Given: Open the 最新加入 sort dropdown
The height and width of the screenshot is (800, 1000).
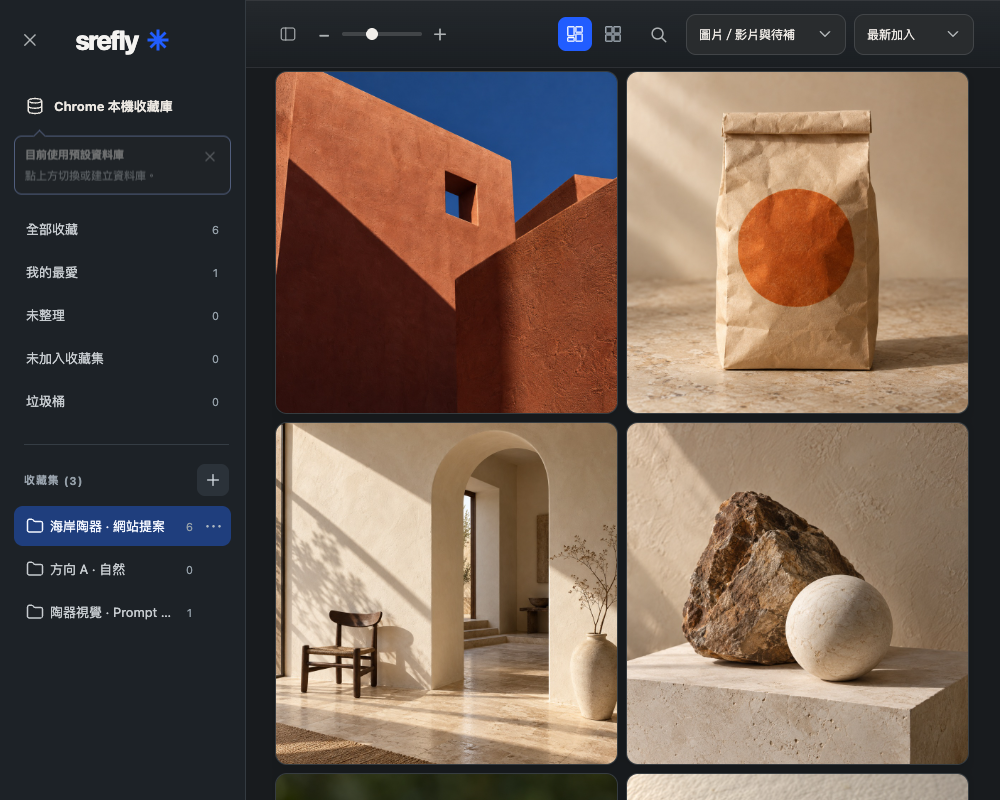Looking at the screenshot, I should click(x=913, y=34).
